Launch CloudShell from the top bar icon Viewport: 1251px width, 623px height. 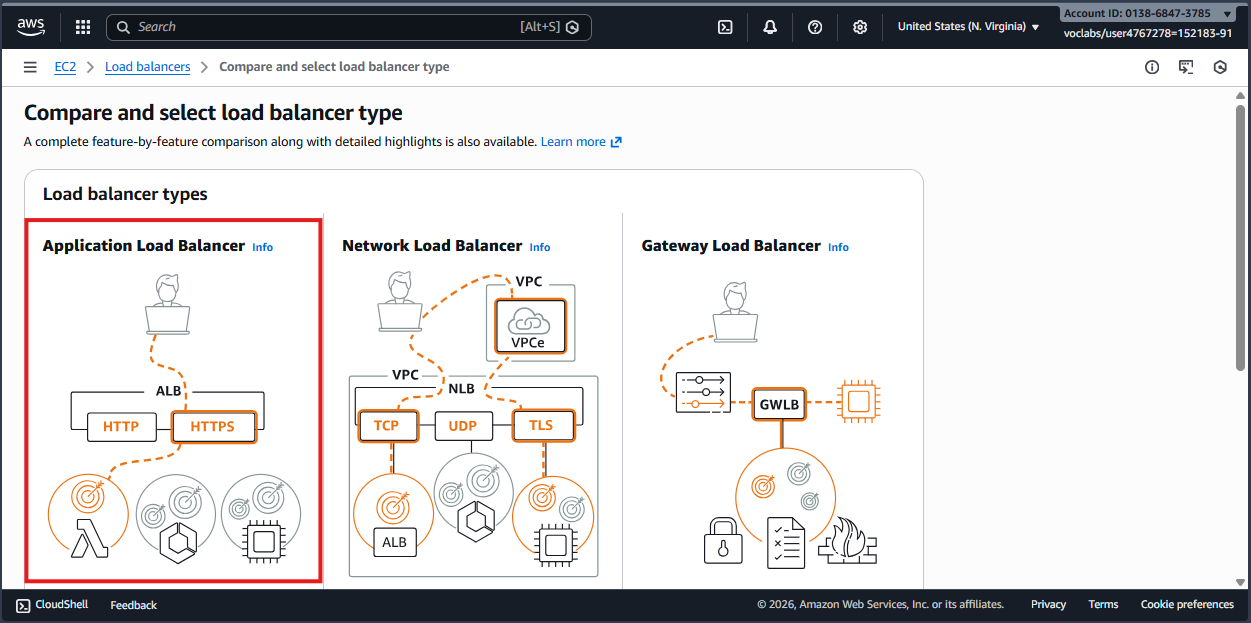tap(725, 27)
